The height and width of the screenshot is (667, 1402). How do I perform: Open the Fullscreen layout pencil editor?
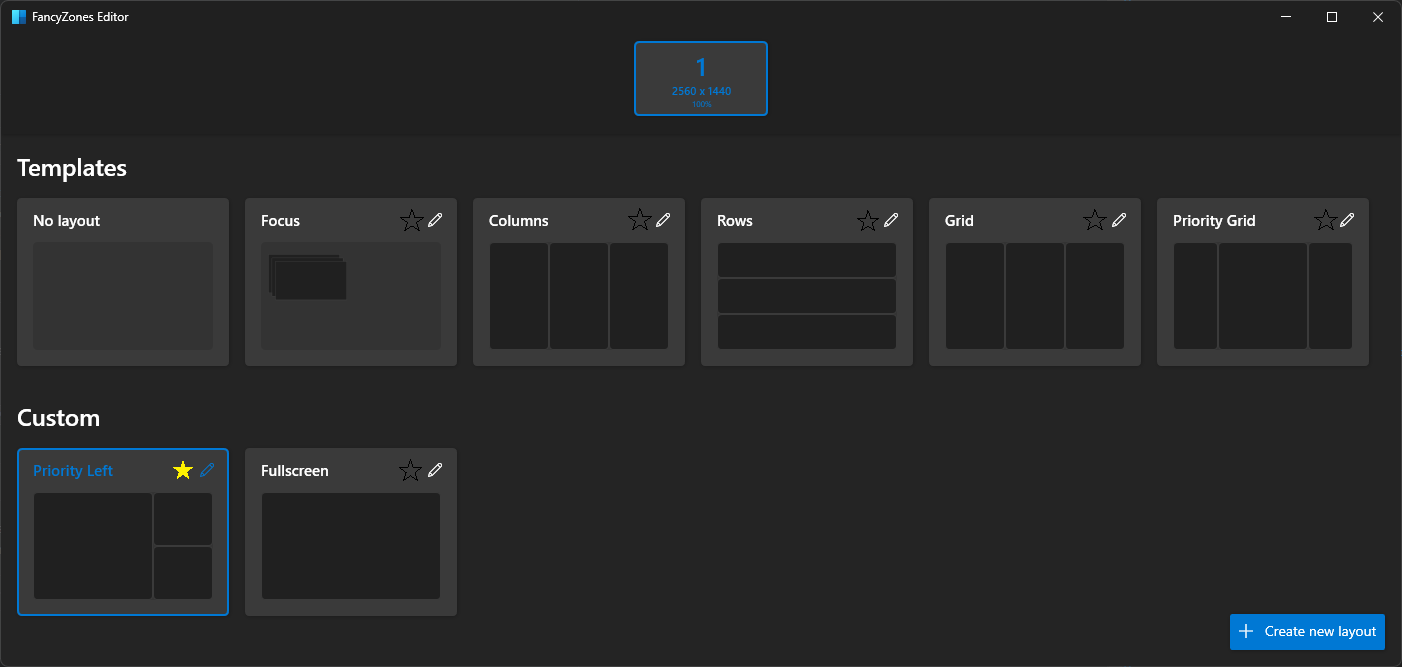point(435,470)
